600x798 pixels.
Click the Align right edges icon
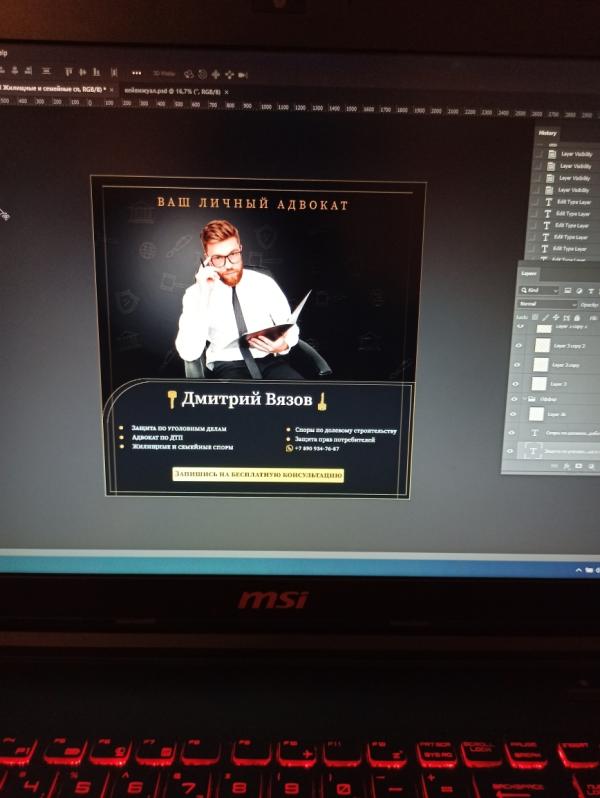coord(28,71)
